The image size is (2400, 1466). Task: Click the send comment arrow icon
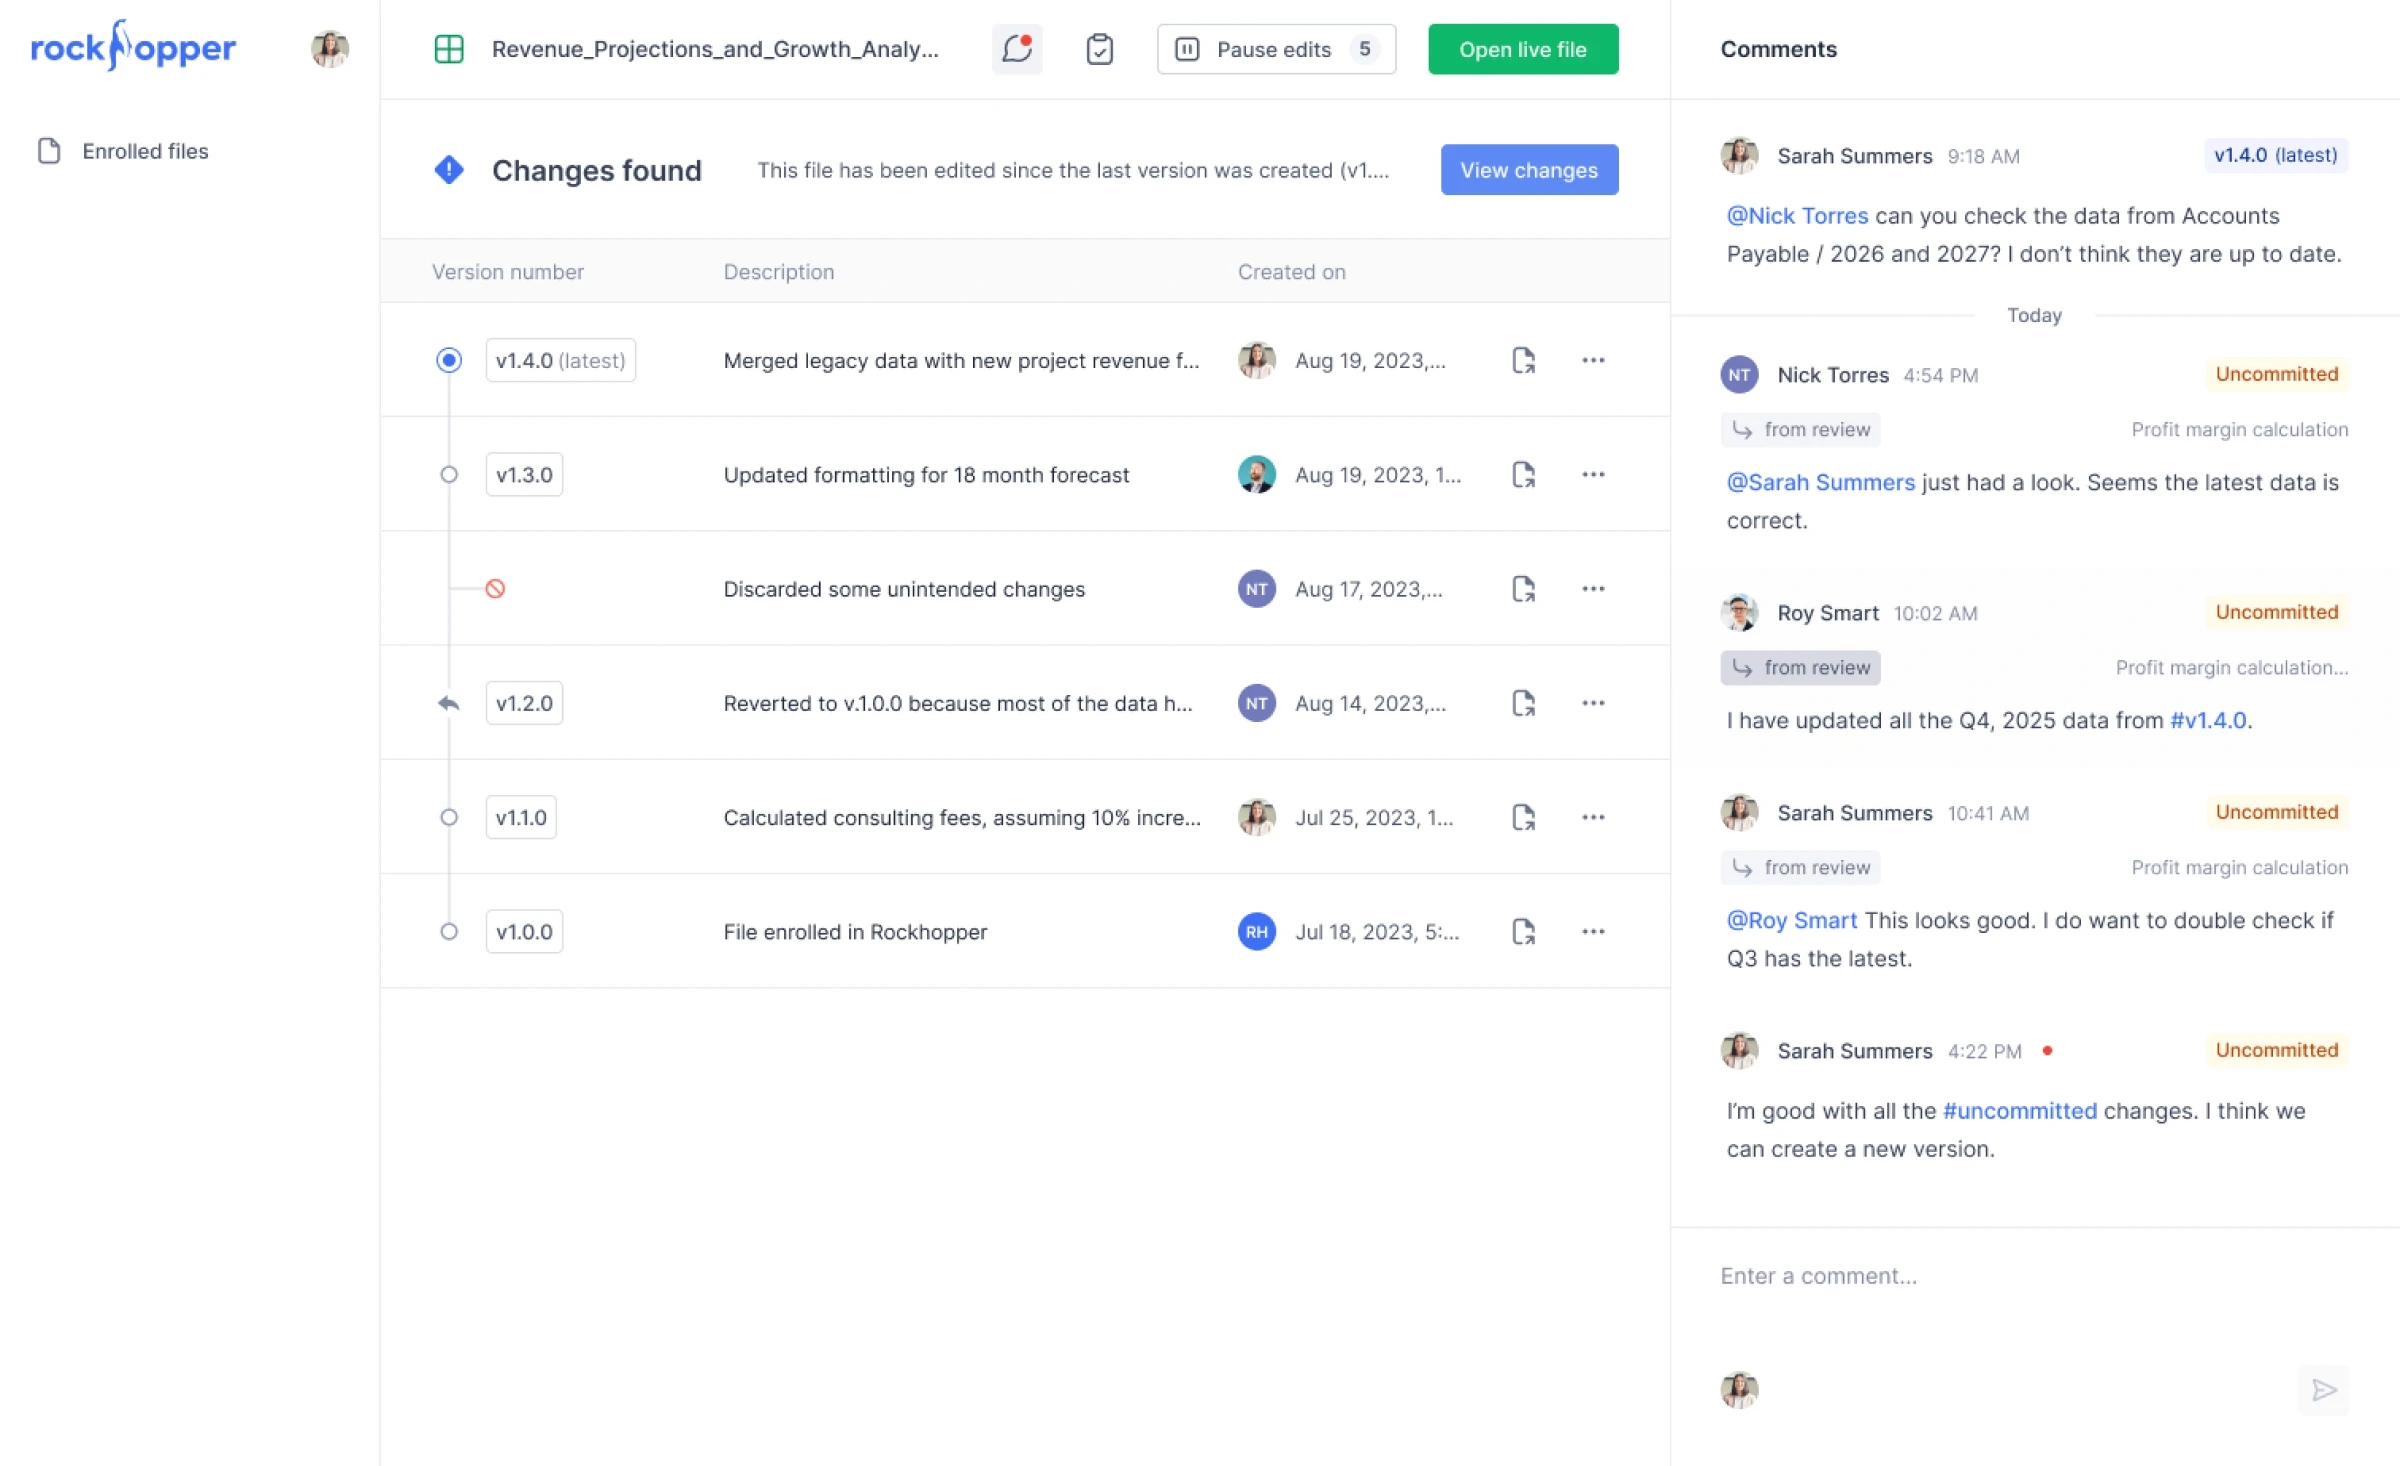point(2323,1390)
